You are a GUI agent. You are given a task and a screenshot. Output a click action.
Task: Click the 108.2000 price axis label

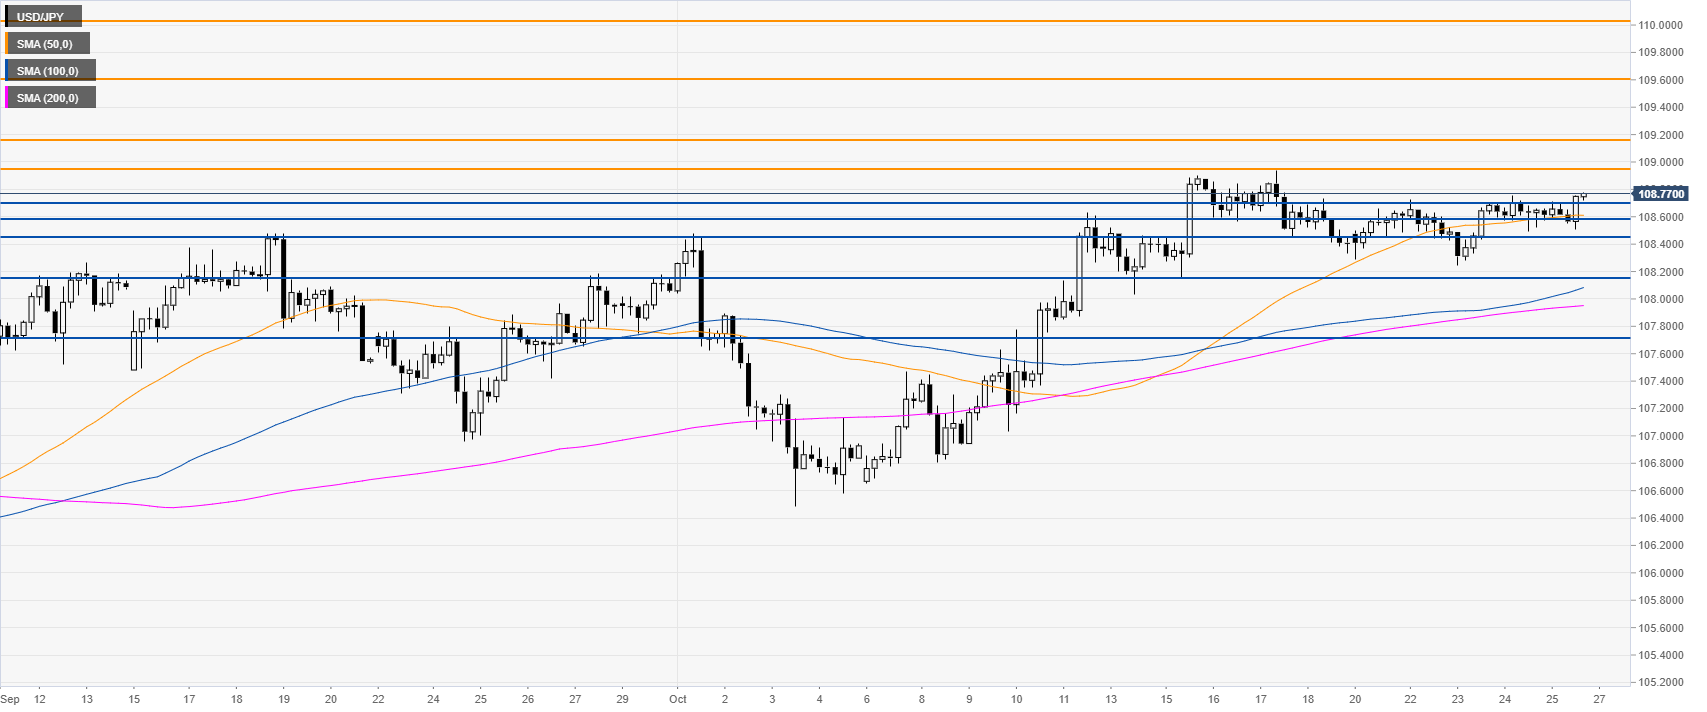coord(1660,272)
